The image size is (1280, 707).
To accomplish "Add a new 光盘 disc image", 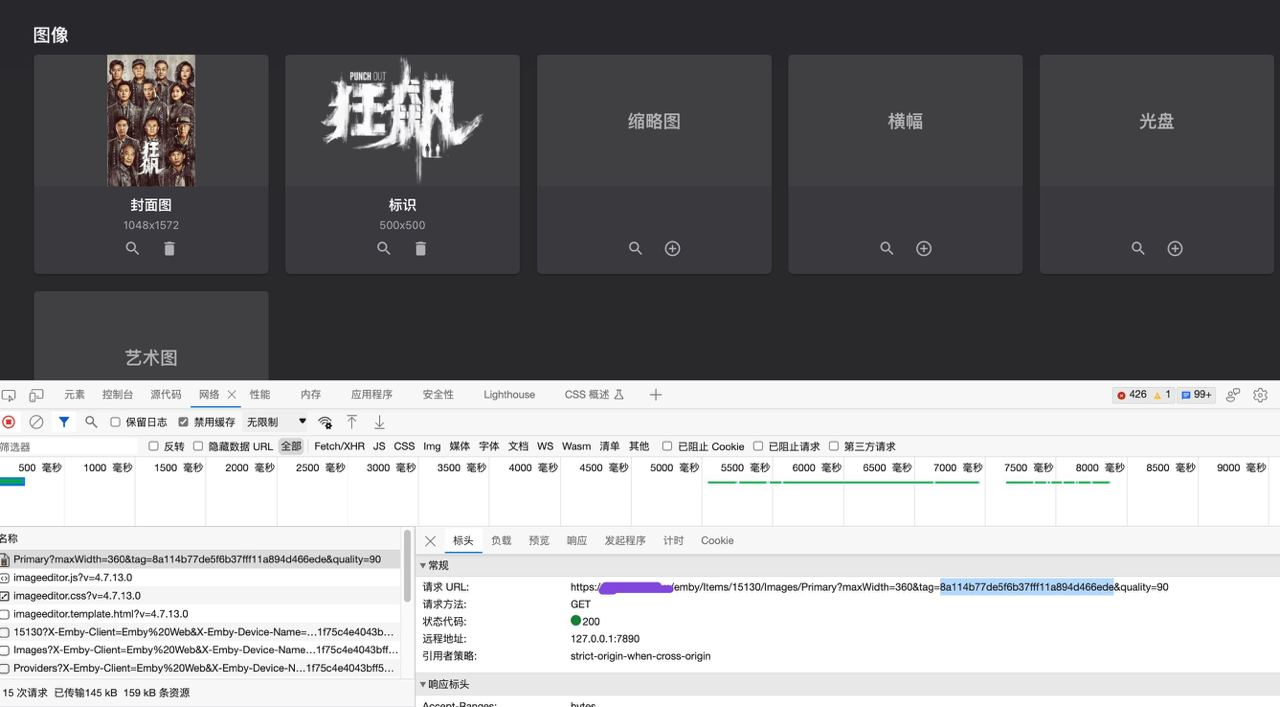I will pos(1176,248).
